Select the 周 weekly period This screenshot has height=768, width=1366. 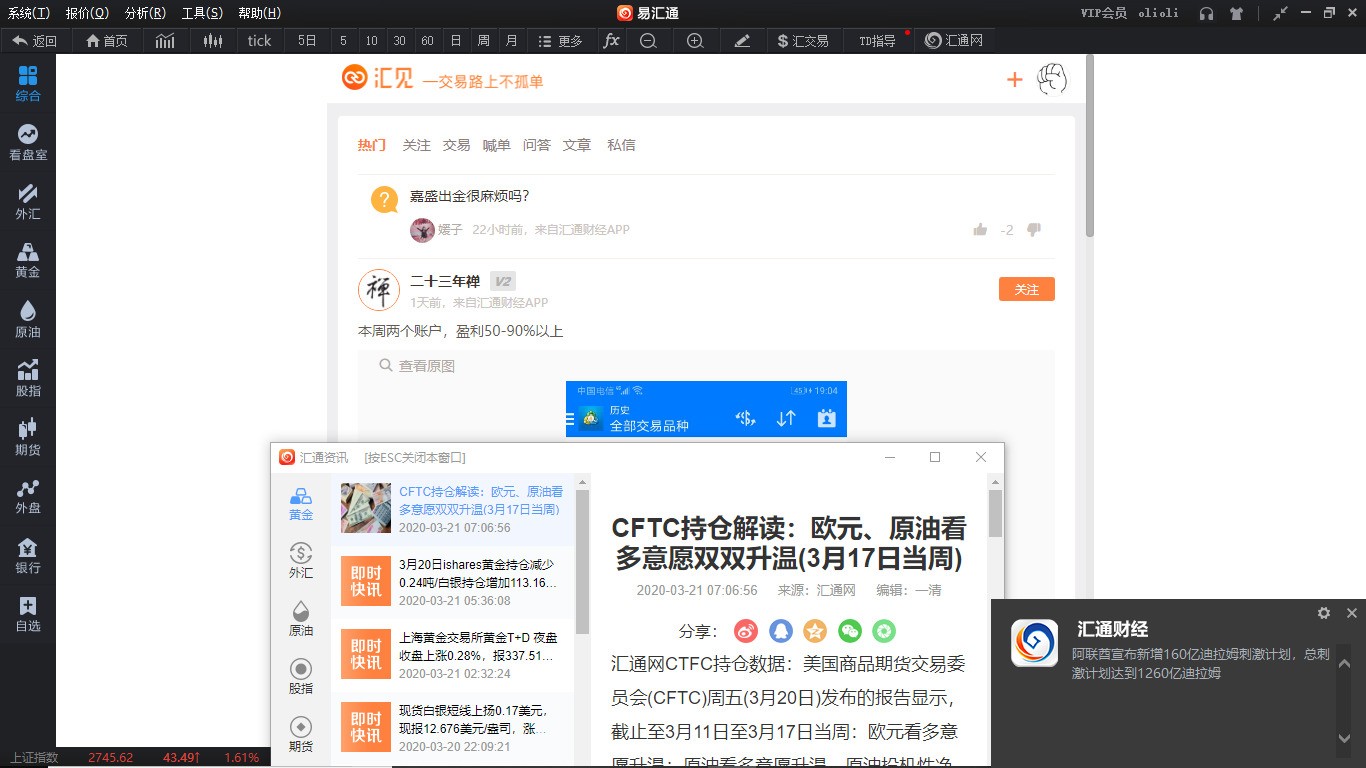pyautogui.click(x=483, y=41)
